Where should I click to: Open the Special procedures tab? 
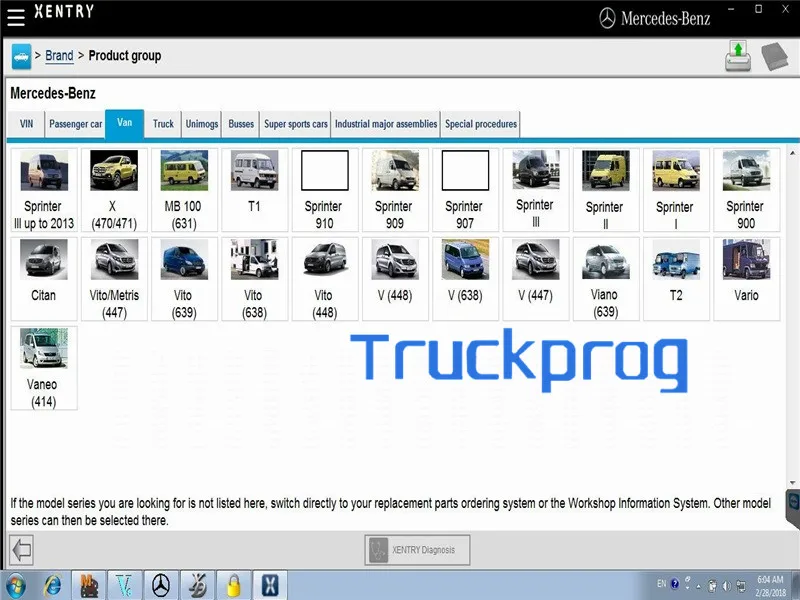(481, 124)
